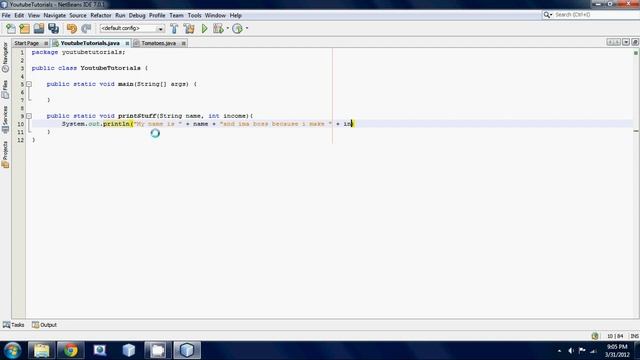Click the Save All toolbar icon
Viewport: 640px width, 360px height.
[x=53, y=29]
